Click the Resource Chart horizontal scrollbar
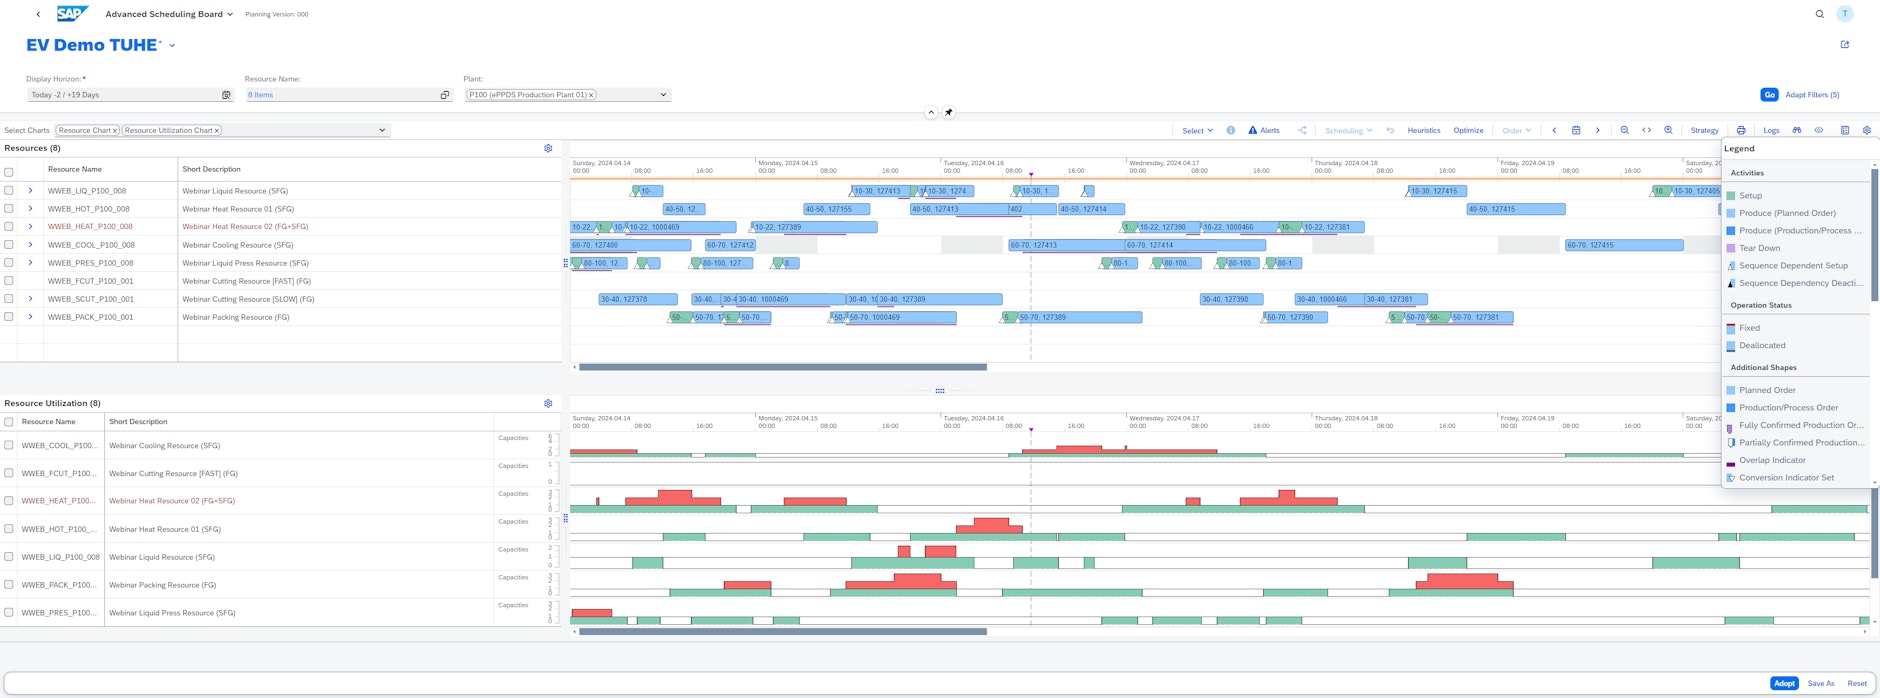1880x698 pixels. (783, 367)
